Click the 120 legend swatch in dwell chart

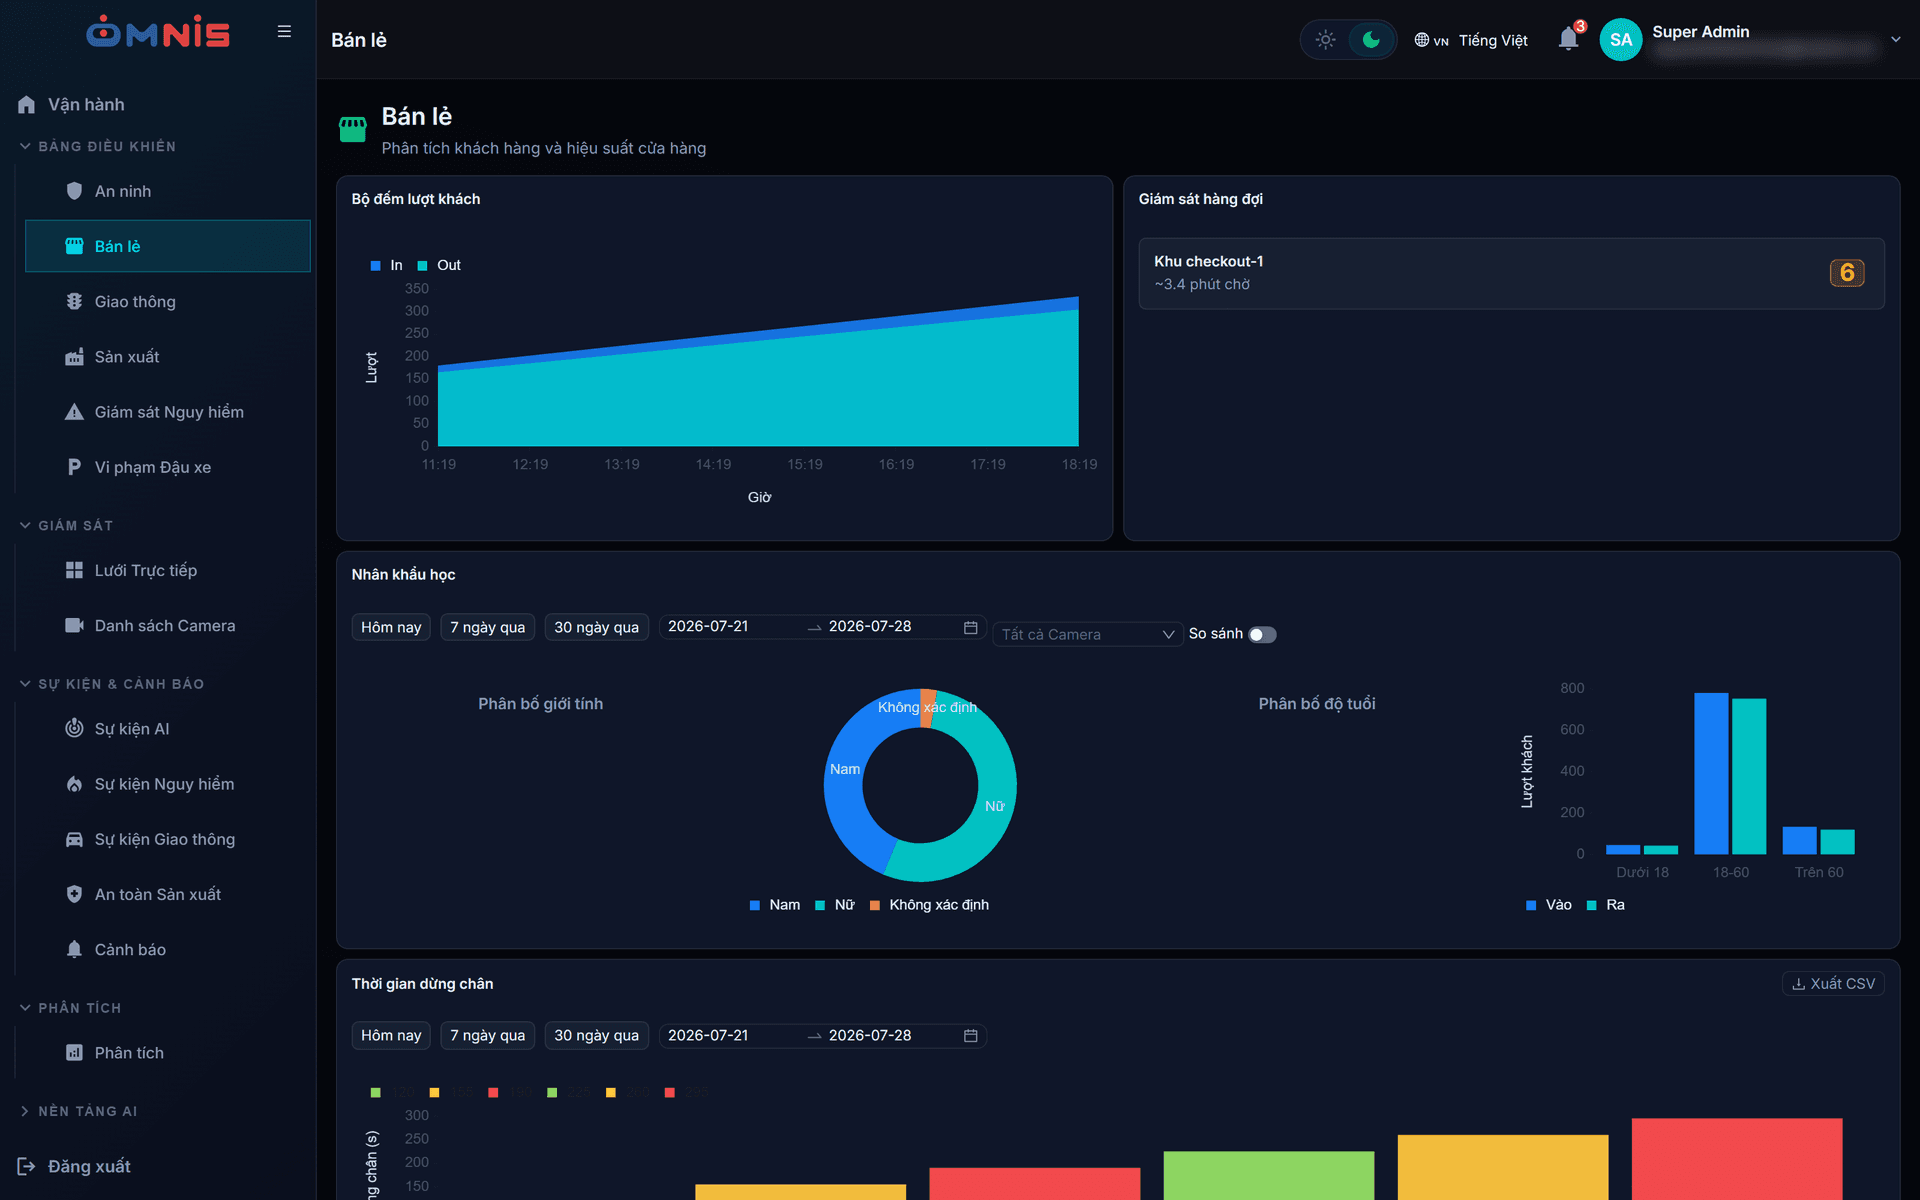[376, 1093]
